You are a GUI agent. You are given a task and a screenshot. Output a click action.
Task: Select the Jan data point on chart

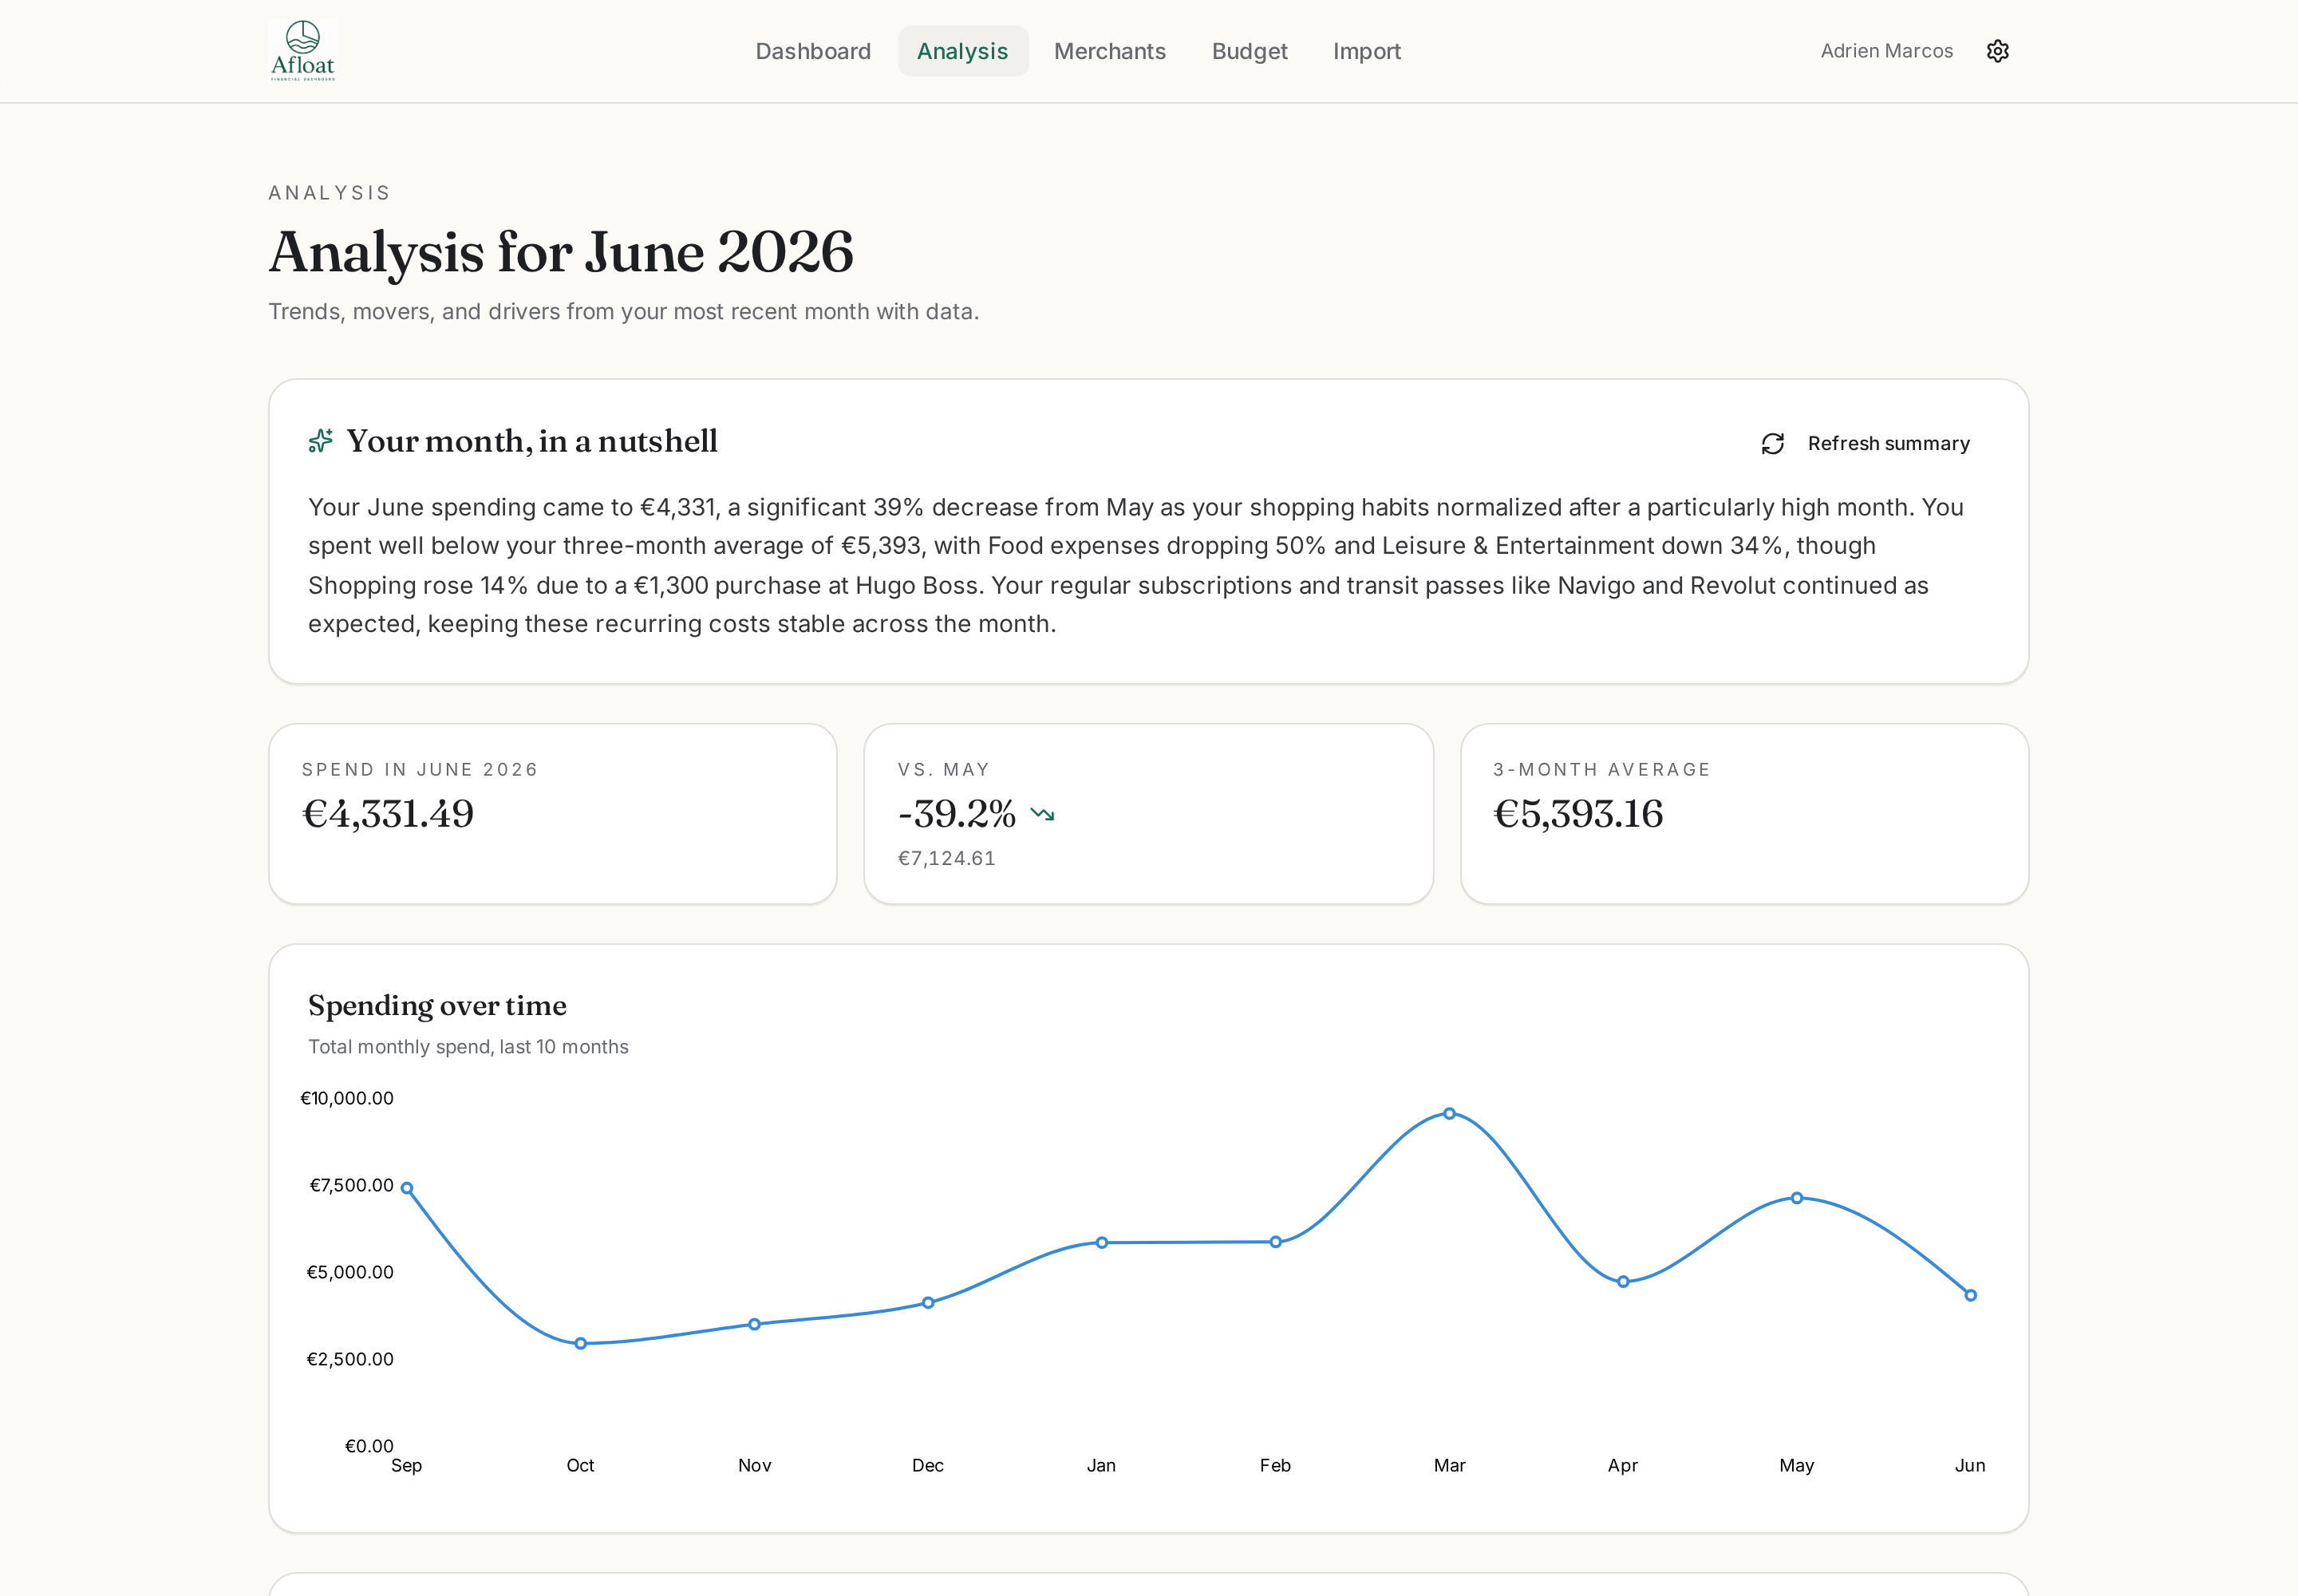1101,1242
